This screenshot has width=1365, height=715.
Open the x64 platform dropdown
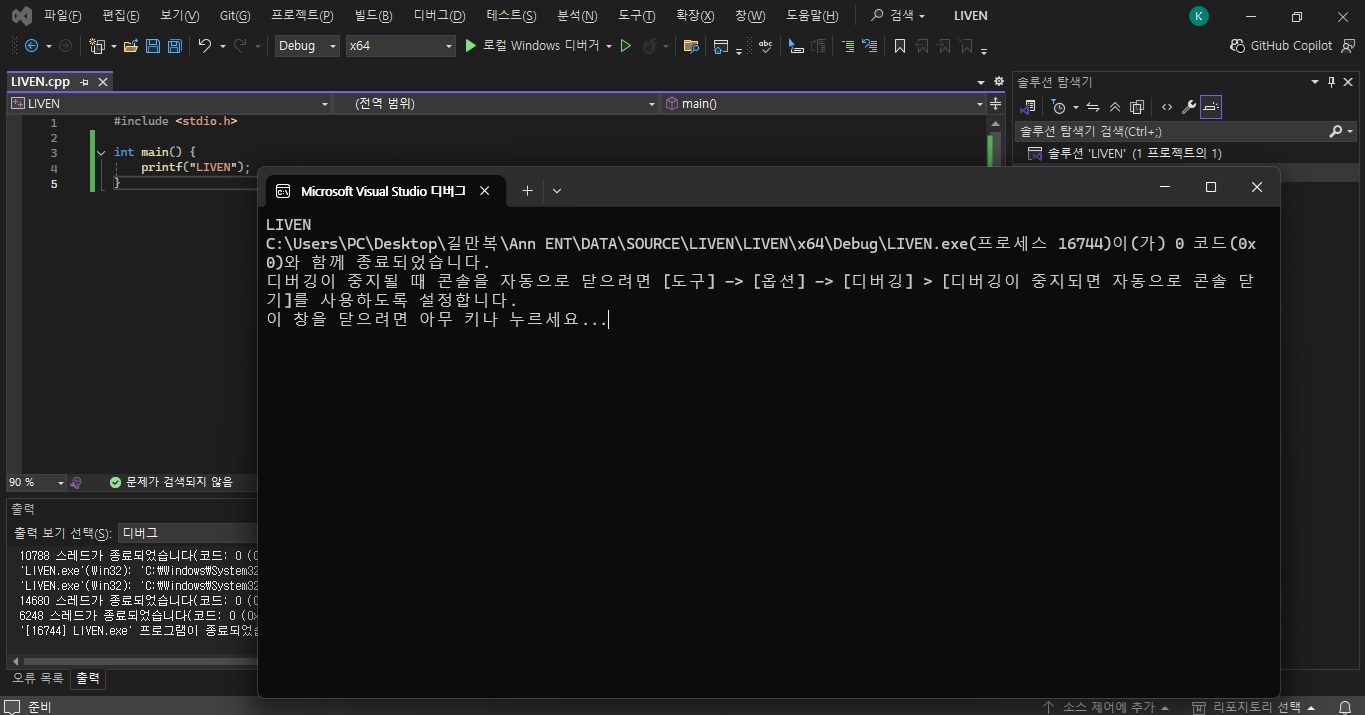(x=400, y=46)
